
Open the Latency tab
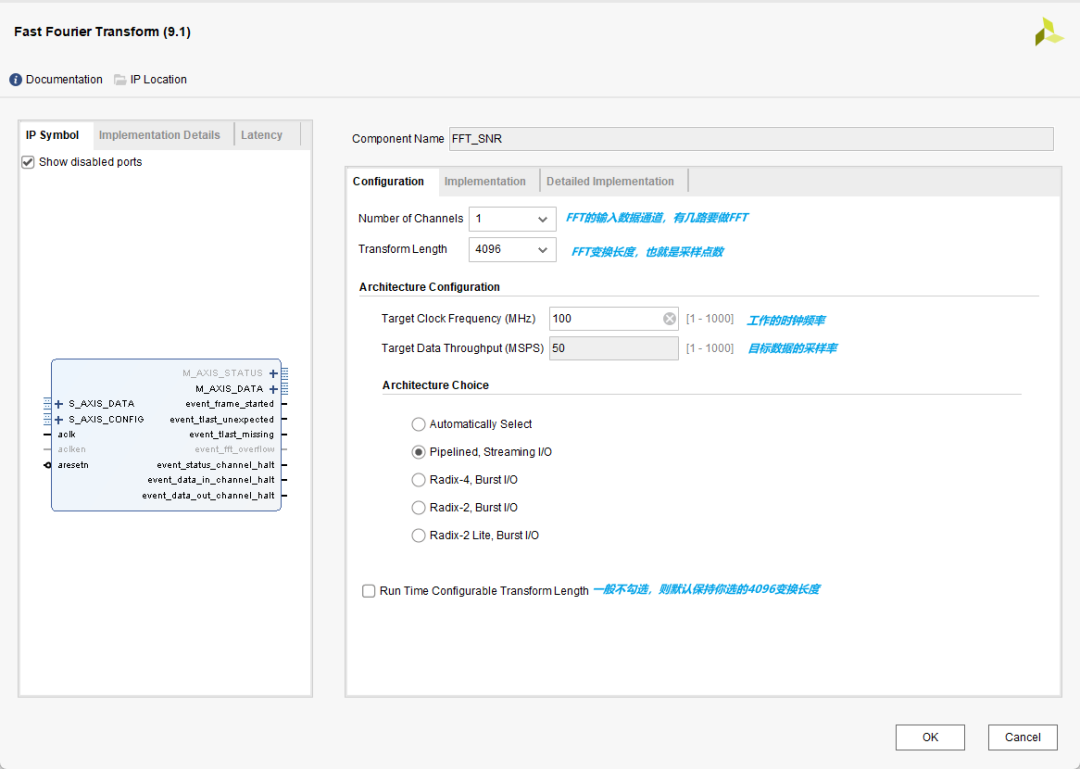click(x=262, y=135)
